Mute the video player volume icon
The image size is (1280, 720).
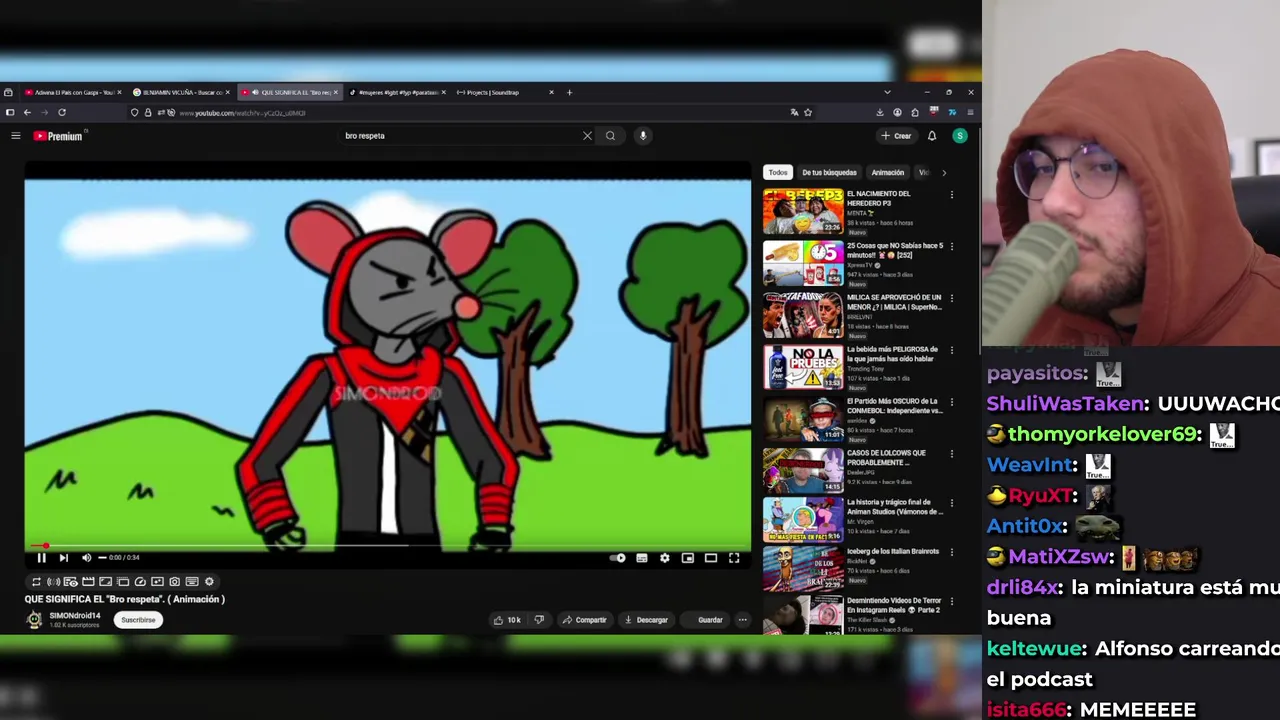86,558
